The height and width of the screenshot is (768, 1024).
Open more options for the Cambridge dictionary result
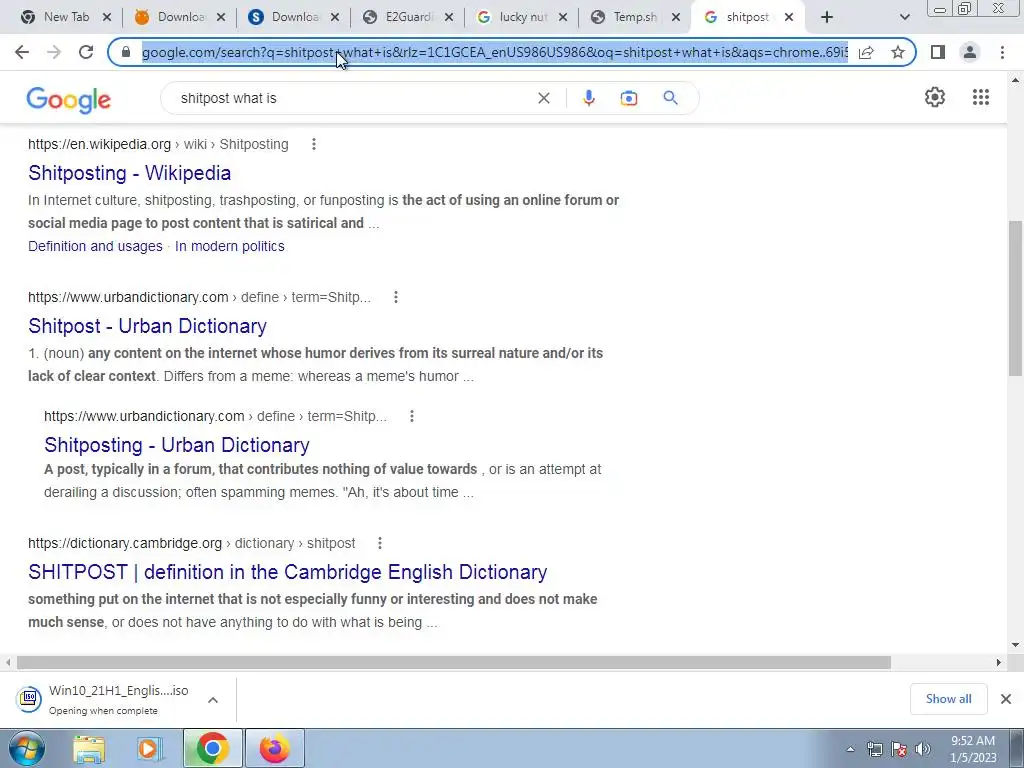point(379,543)
